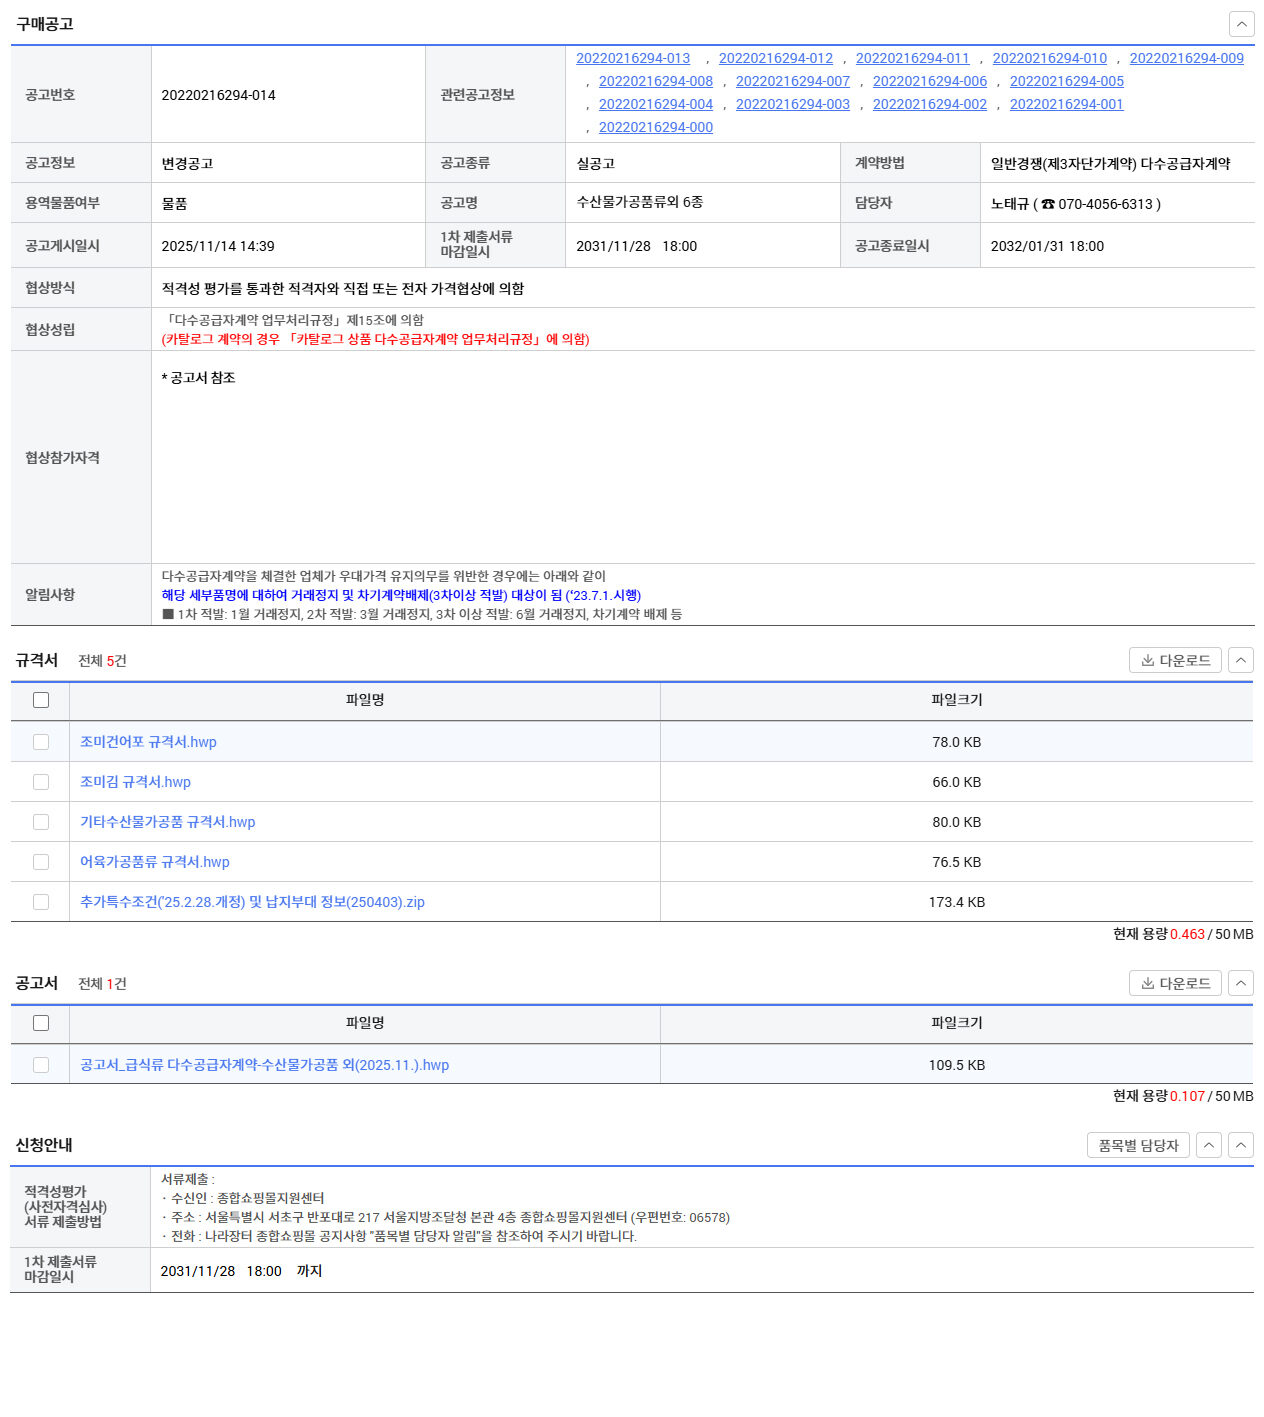This screenshot has height=1417, width=1264.
Task: Download the 규격서 files
Action: 1175,660
